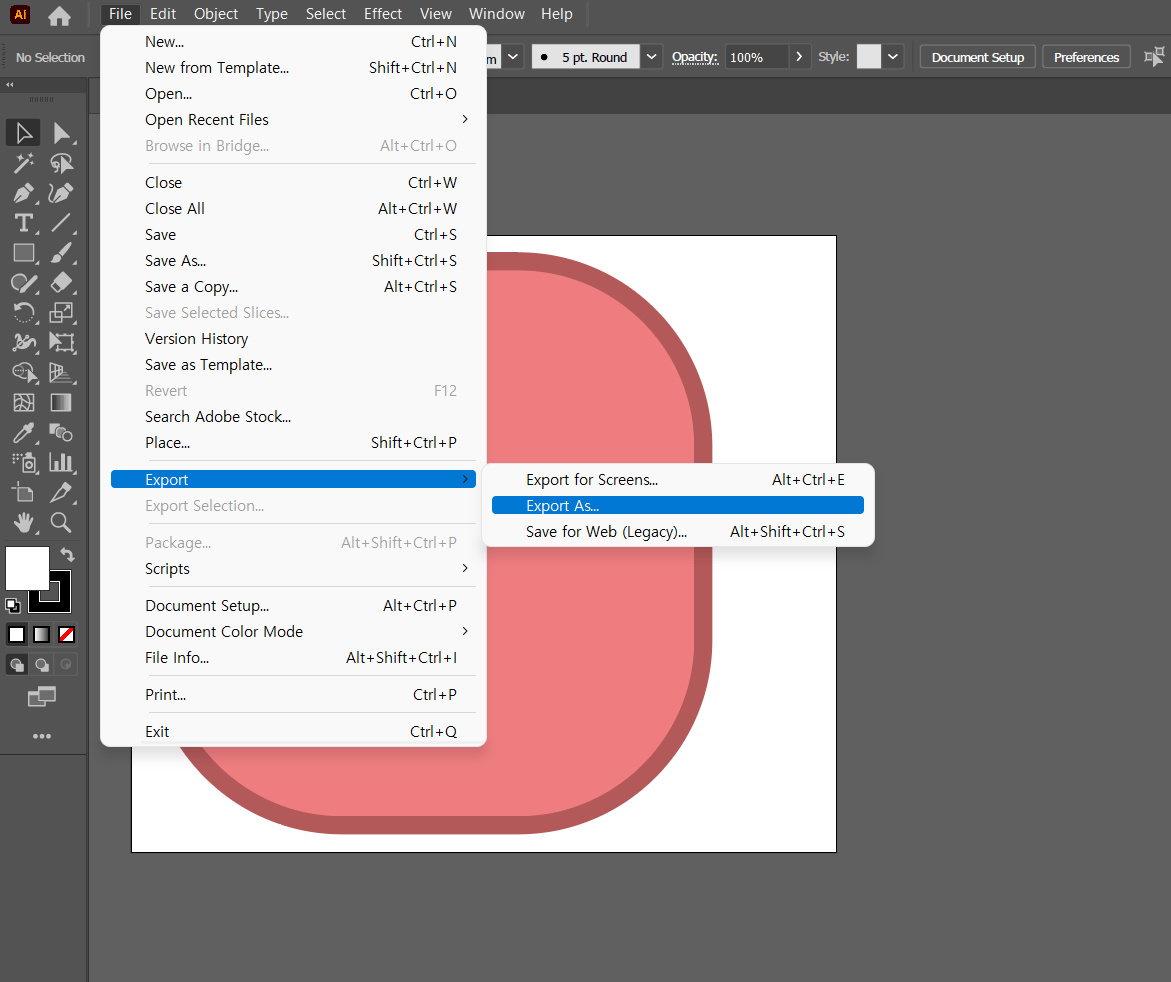
Task: Click the Opacity 100% field
Action: click(756, 57)
